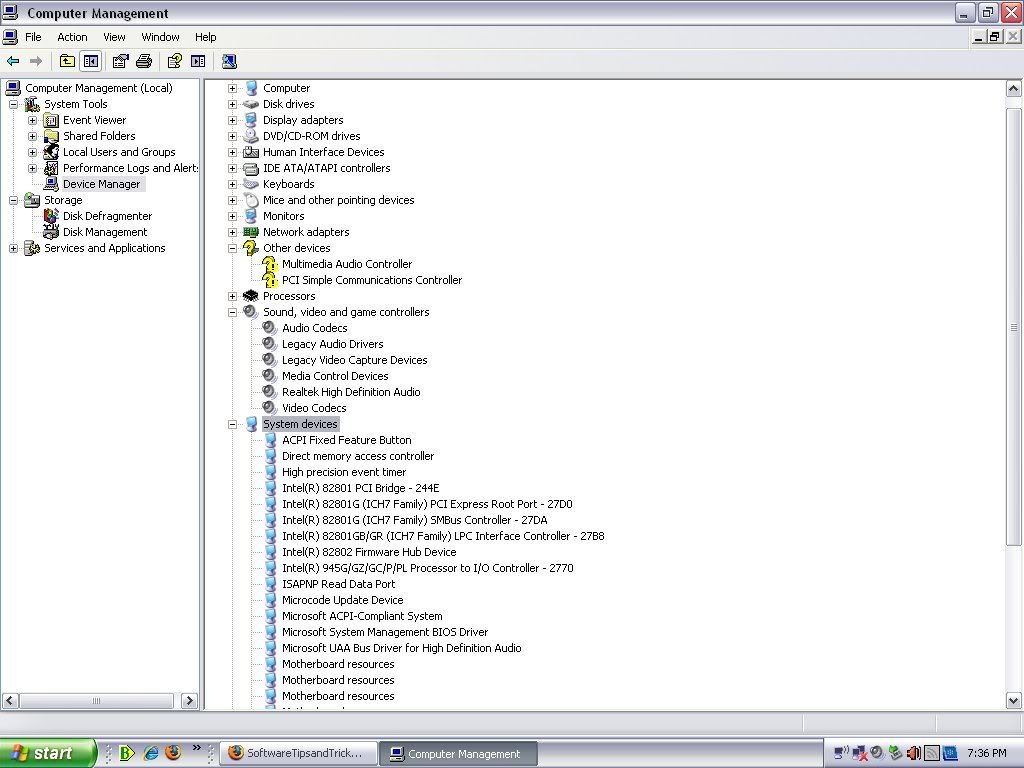Click the Computer Management (Local) root icon
This screenshot has height=768, width=1024.
click(12, 88)
